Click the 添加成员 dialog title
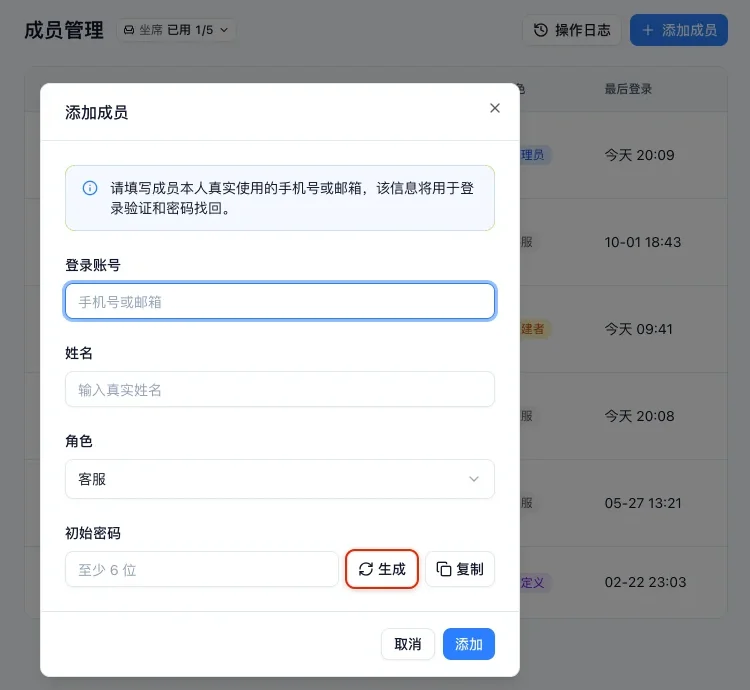The height and width of the screenshot is (690, 750). click(x=97, y=112)
